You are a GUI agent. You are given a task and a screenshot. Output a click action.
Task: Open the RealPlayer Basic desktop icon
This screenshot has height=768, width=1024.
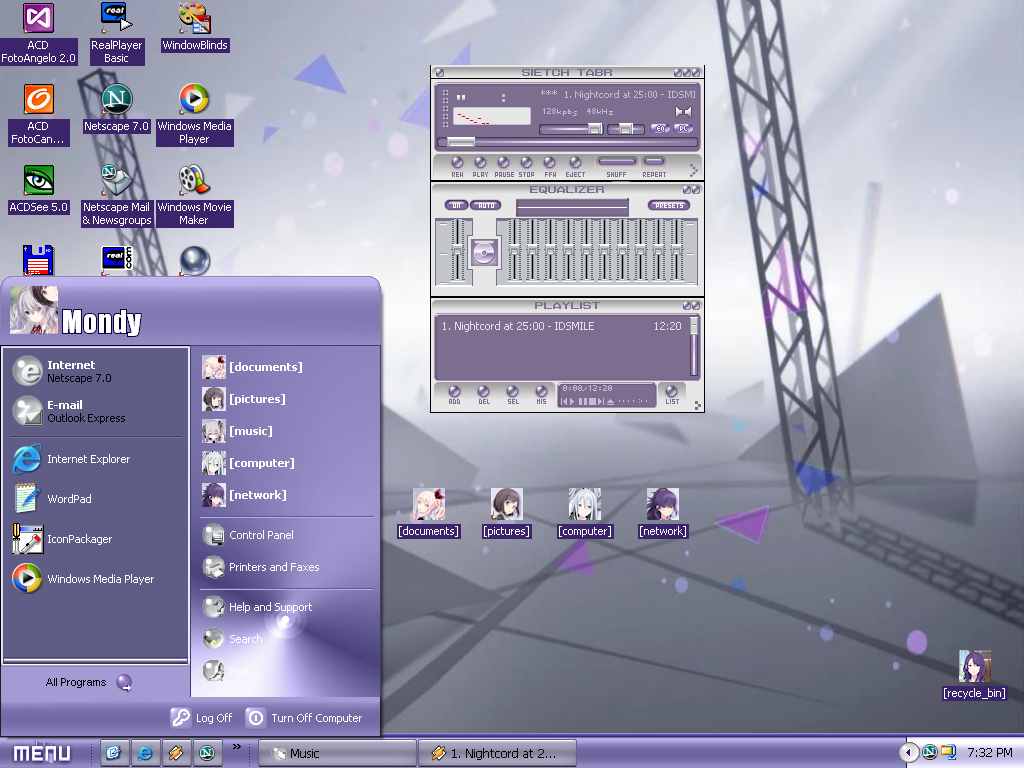(117, 19)
